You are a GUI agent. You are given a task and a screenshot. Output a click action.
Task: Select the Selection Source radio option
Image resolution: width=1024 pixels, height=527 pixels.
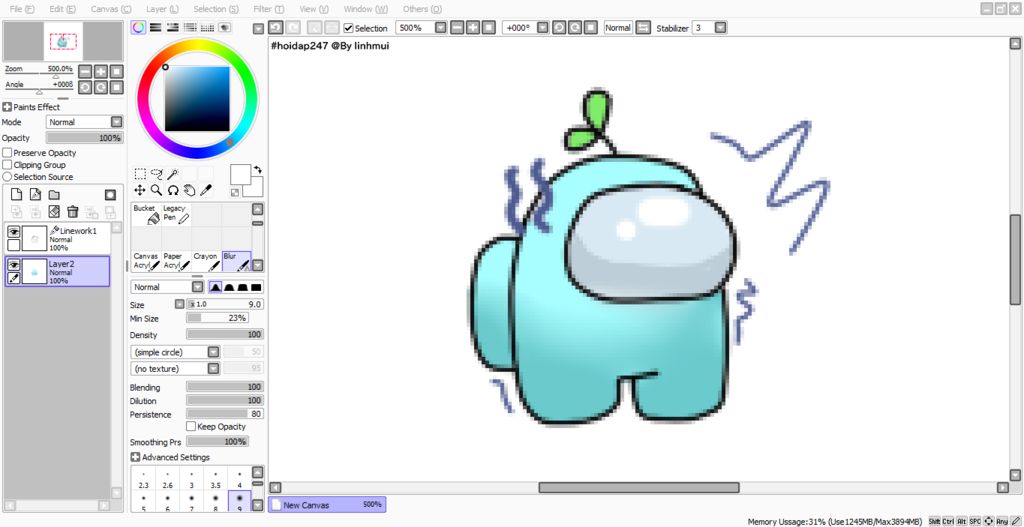point(8,177)
